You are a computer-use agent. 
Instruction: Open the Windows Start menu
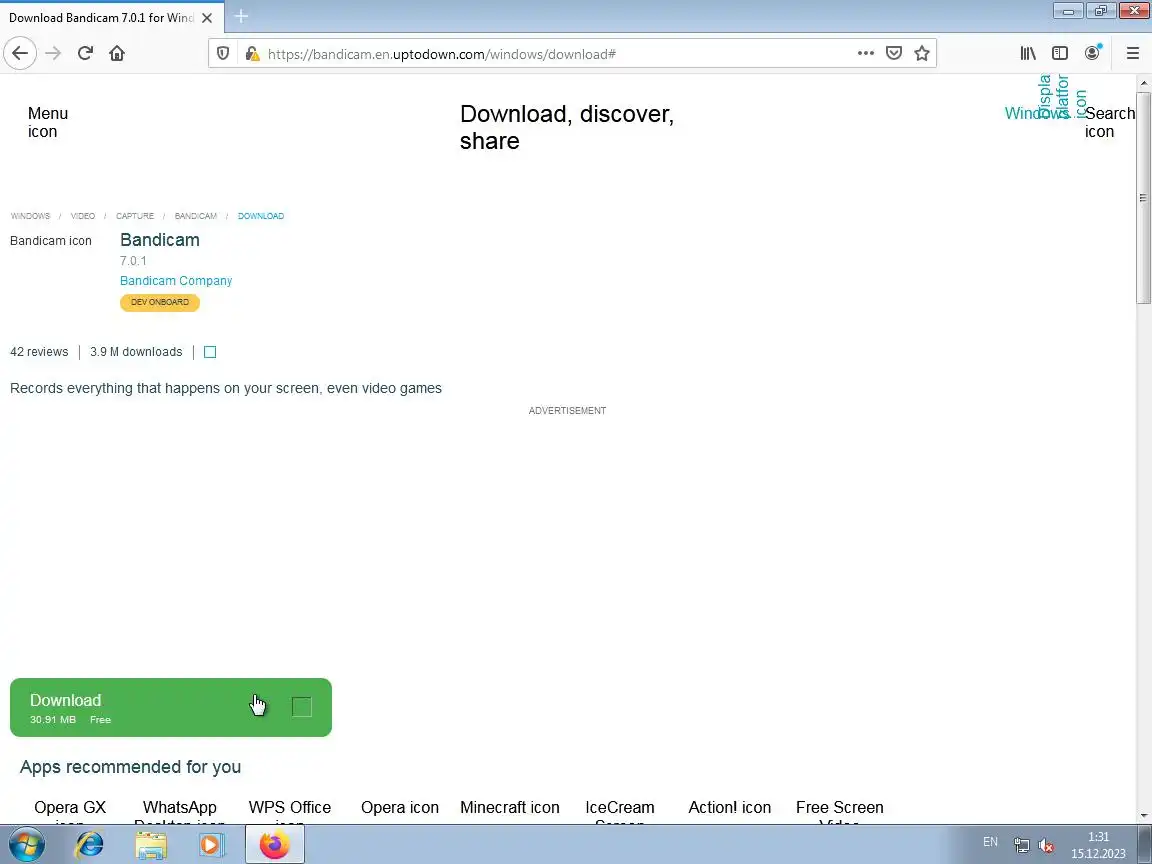(26, 845)
